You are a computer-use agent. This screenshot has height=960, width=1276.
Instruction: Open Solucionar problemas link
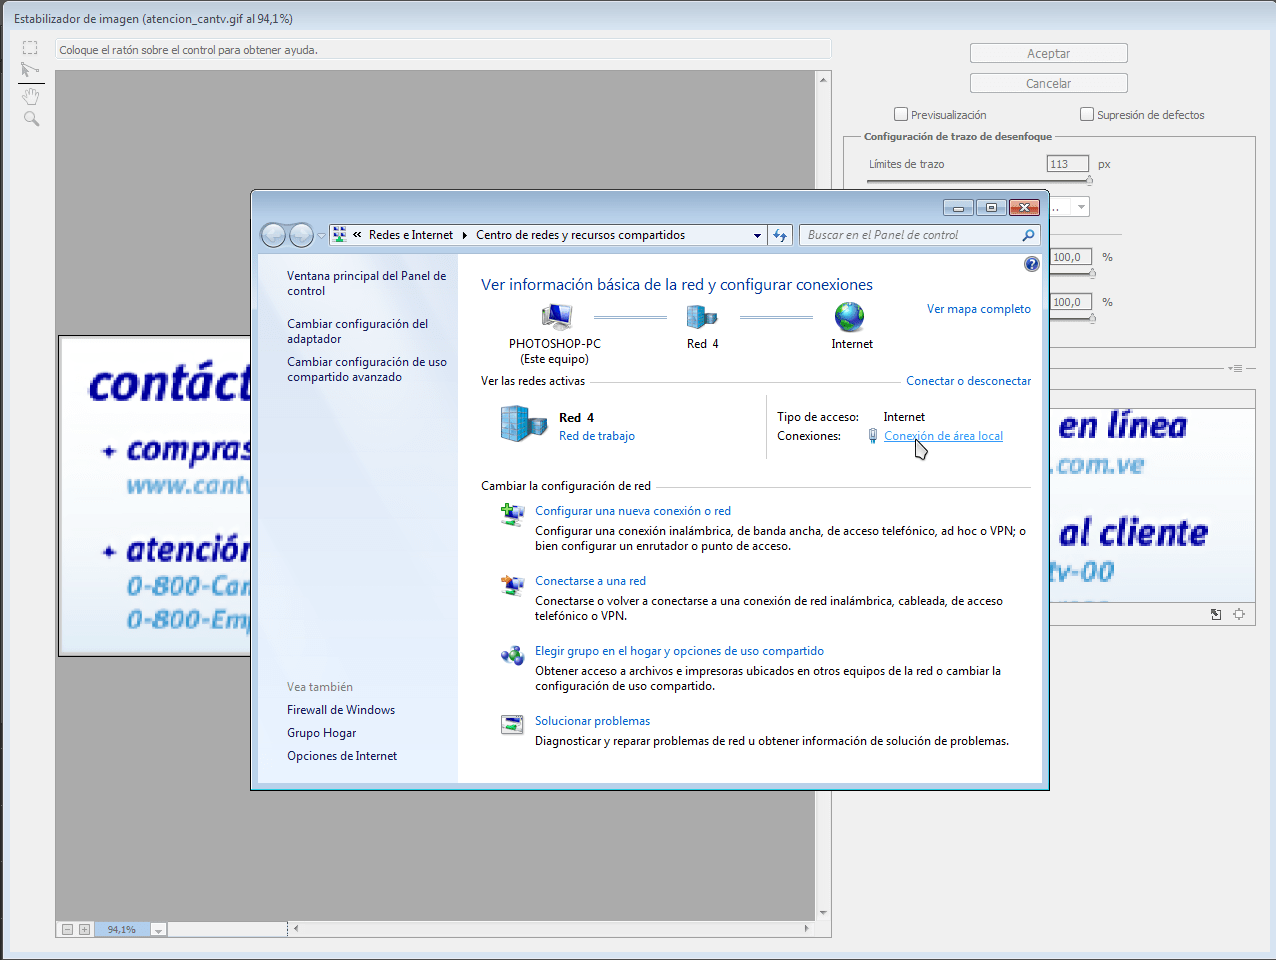pyautogui.click(x=593, y=721)
